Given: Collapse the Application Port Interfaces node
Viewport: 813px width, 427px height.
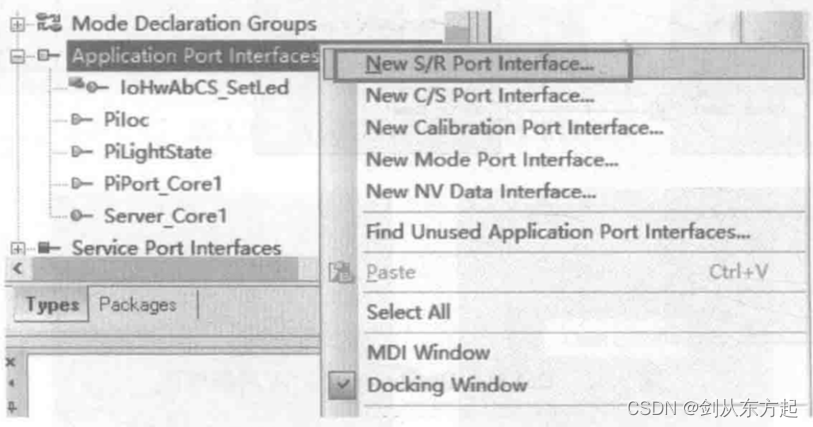Looking at the screenshot, I should 17,57.
